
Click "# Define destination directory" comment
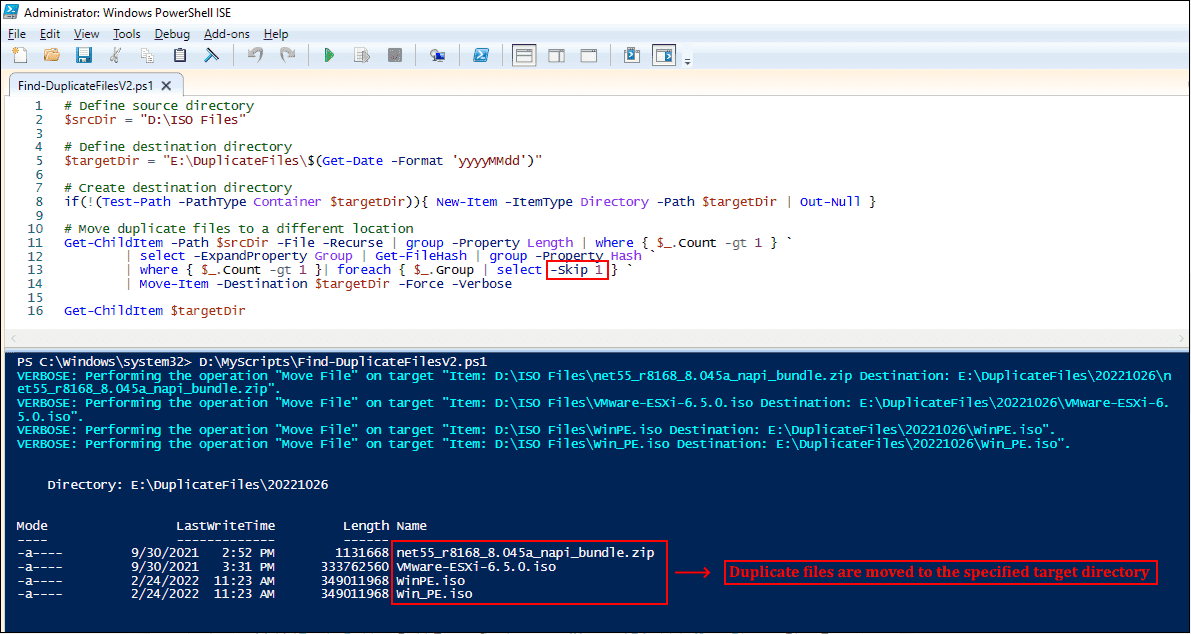point(178,147)
